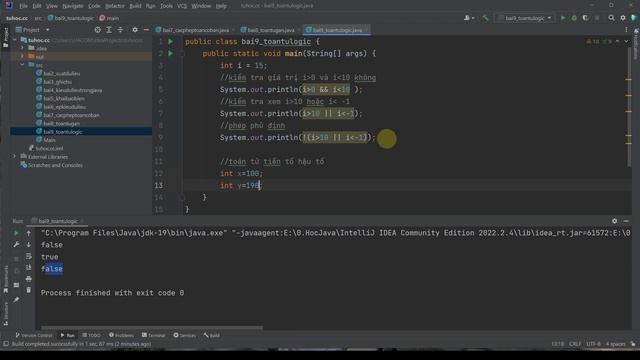Screen dimensions: 640x360
Task: Run class from line 1 gutter arrow
Action: point(171,42)
